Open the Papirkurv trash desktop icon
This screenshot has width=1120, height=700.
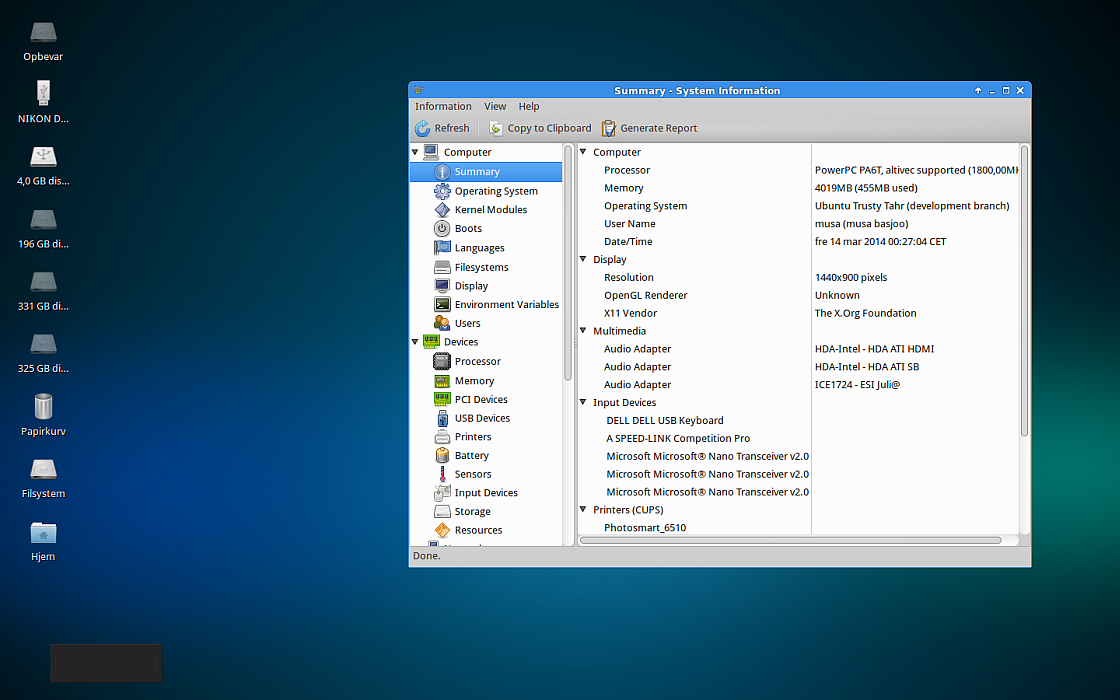click(43, 407)
